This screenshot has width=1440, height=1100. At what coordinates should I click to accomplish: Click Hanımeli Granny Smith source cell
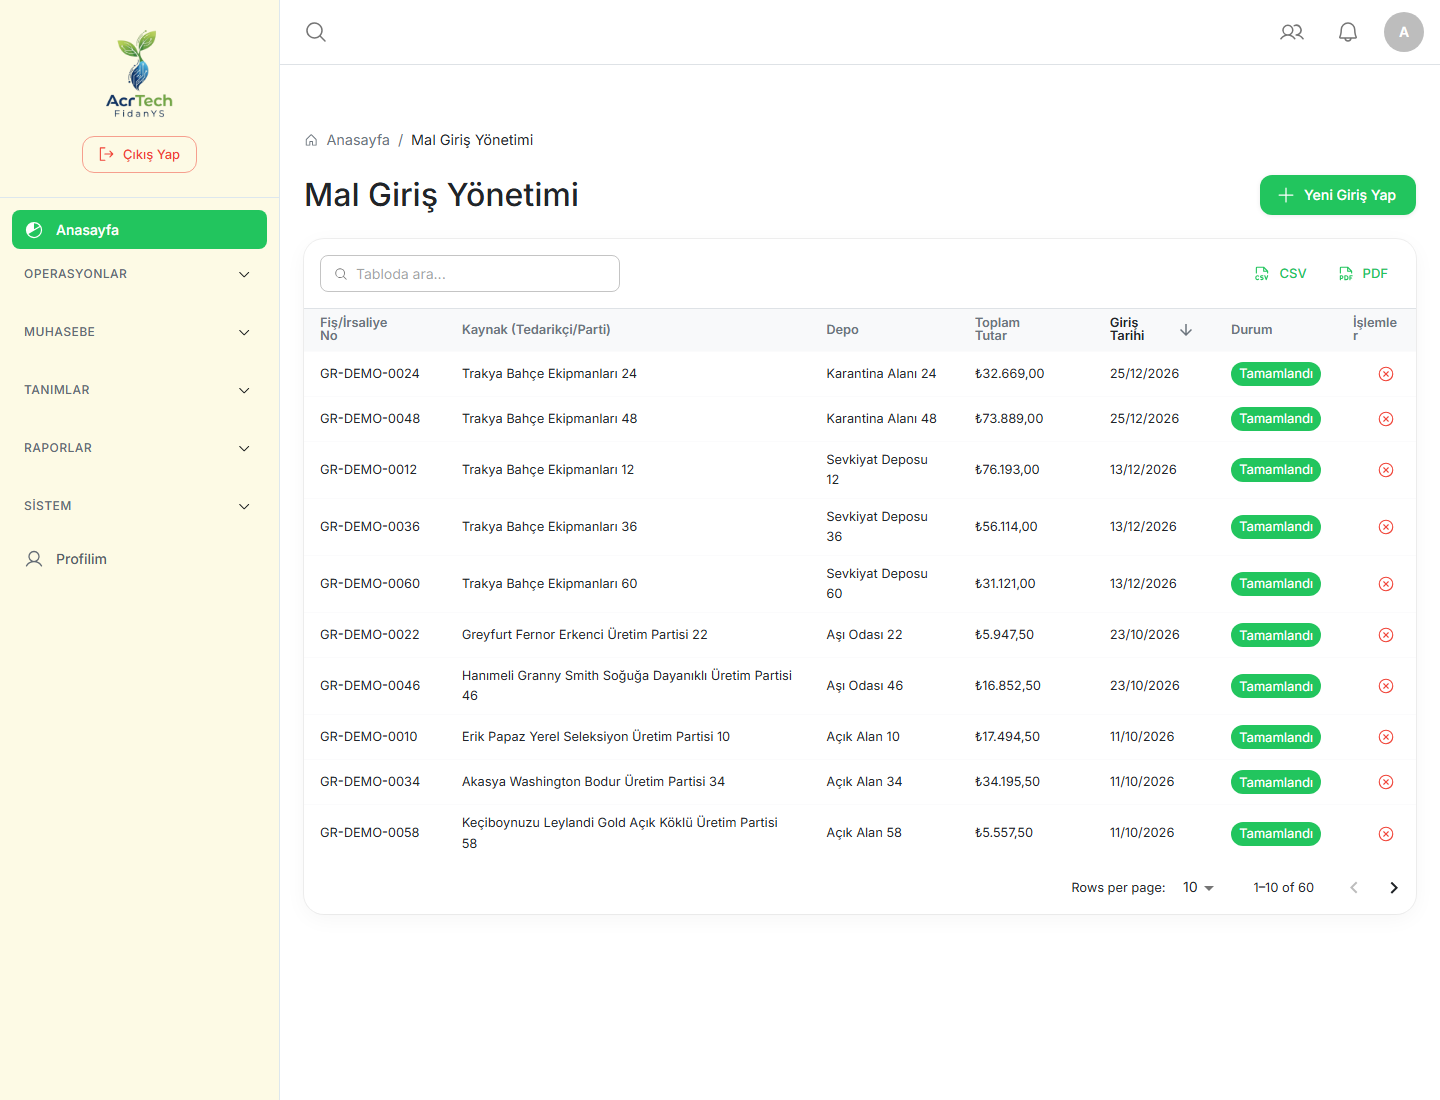click(x=627, y=686)
